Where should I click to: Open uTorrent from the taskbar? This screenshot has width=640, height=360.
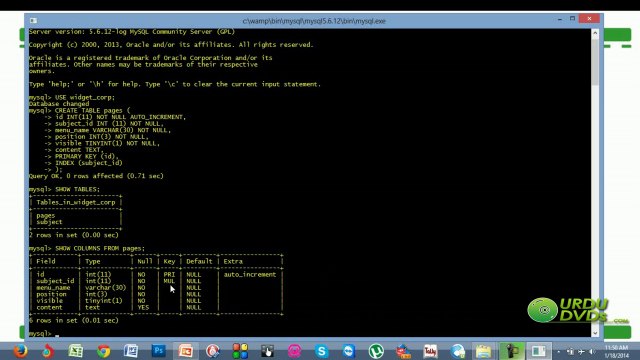click(376, 351)
